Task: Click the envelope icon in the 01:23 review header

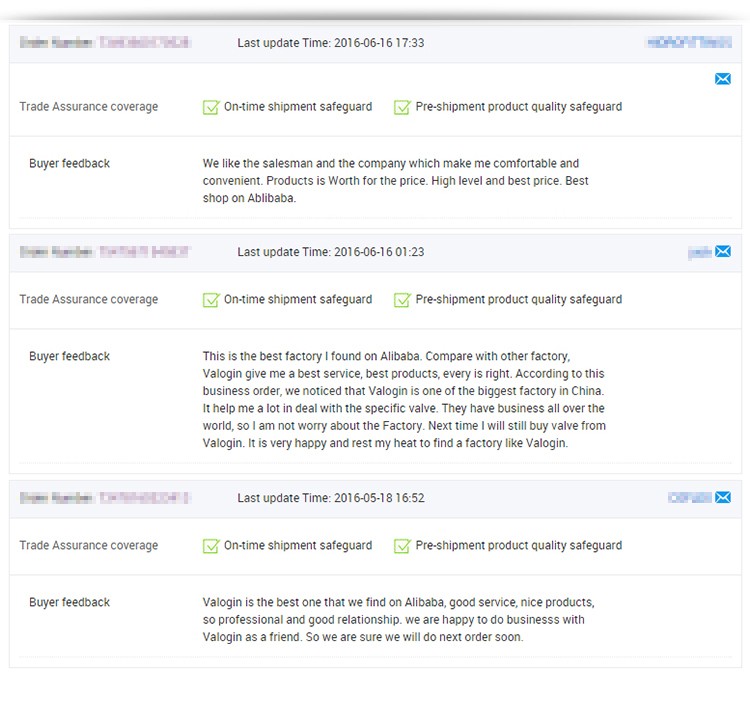Action: tap(723, 251)
